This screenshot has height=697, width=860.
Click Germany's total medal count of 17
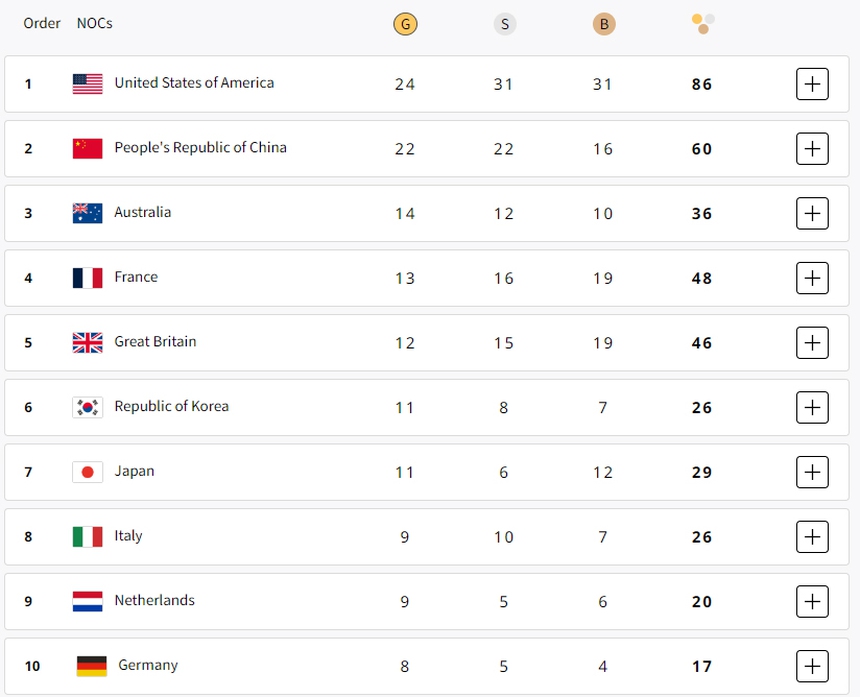coord(702,665)
